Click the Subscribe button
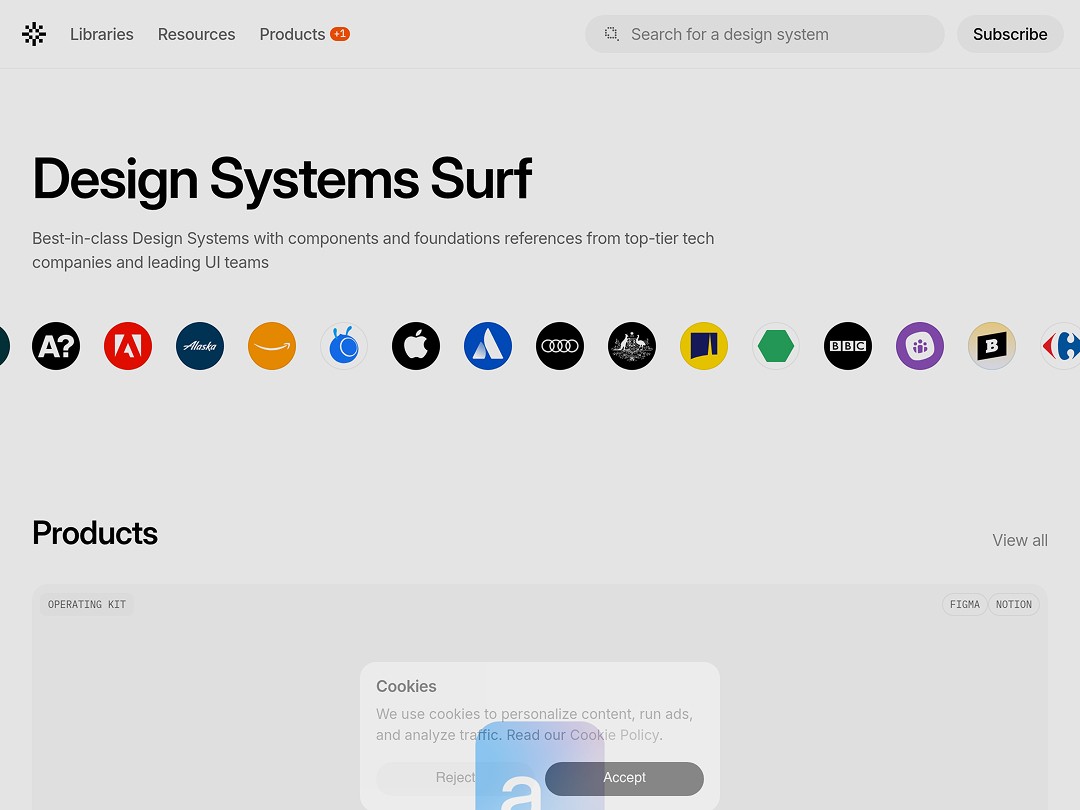 [x=1010, y=34]
